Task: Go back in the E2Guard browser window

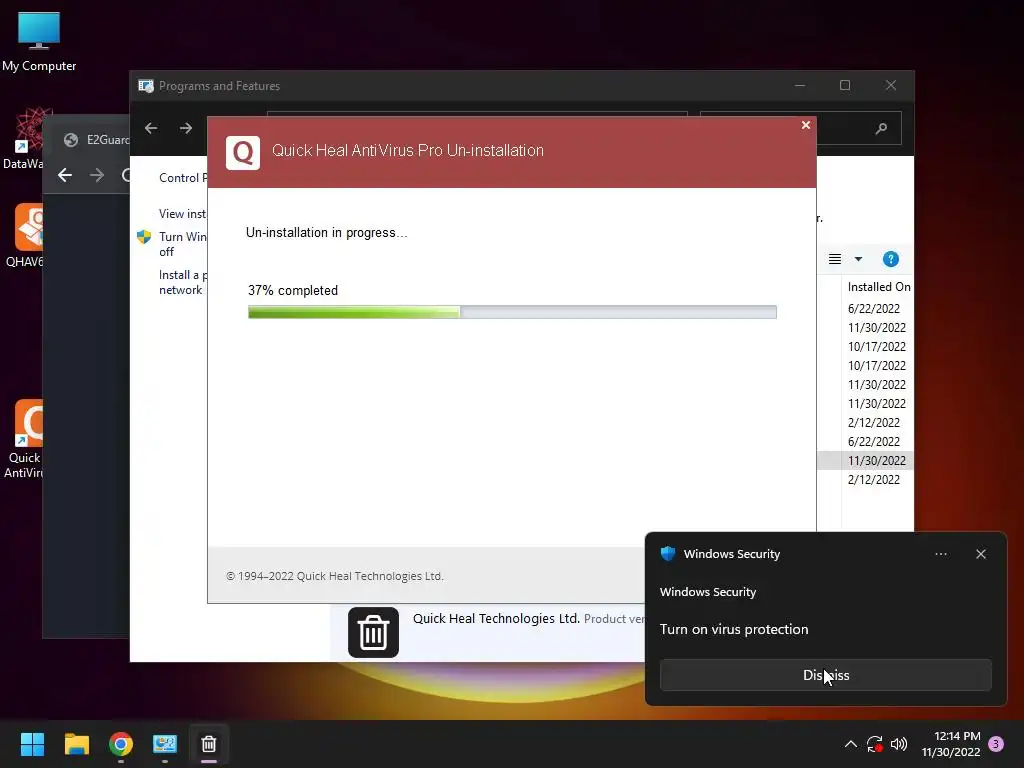Action: [65, 175]
